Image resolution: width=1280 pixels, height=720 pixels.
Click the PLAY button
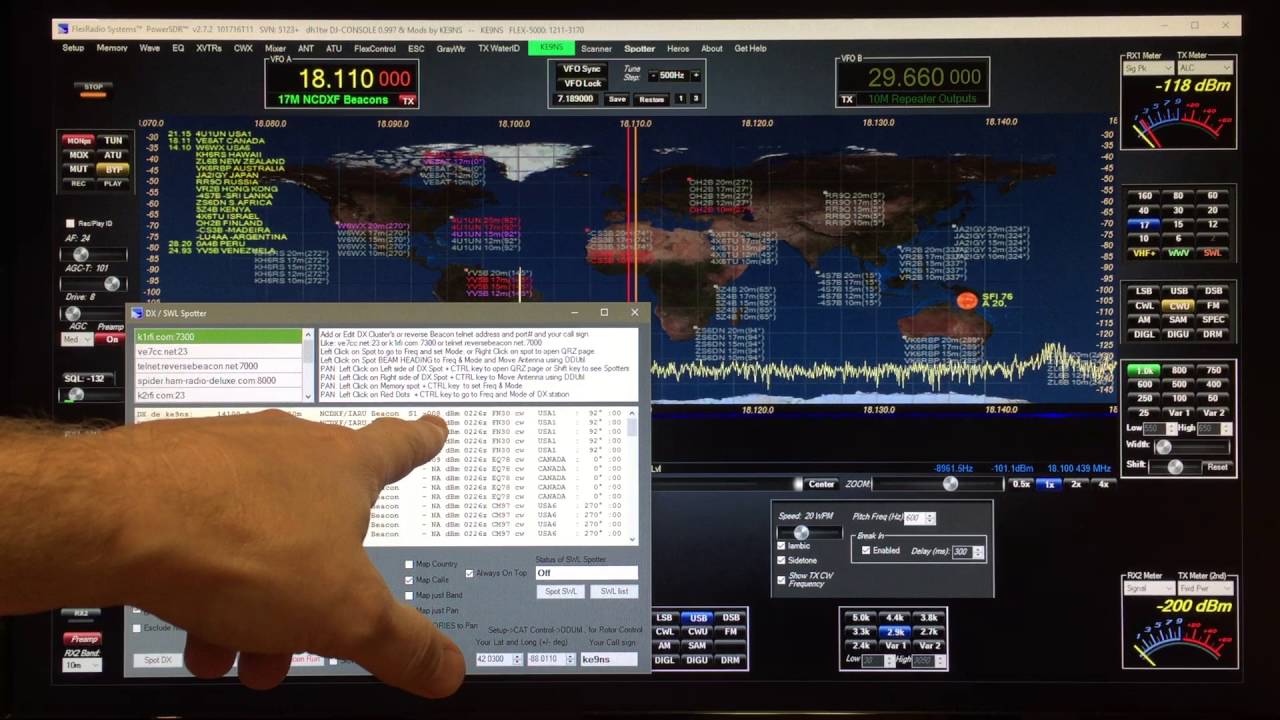[113, 183]
